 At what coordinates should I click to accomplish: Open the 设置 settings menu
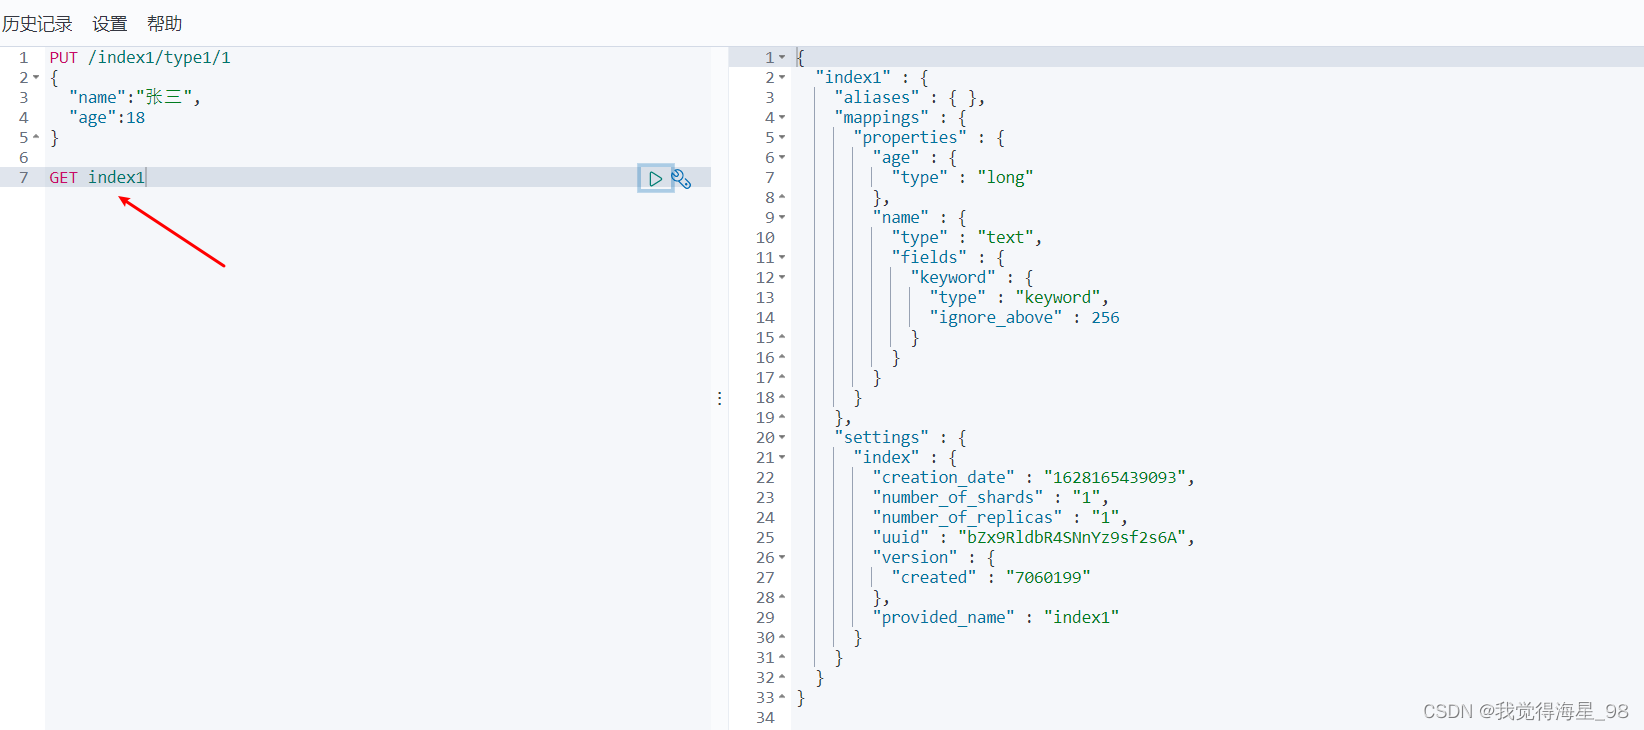pos(110,23)
